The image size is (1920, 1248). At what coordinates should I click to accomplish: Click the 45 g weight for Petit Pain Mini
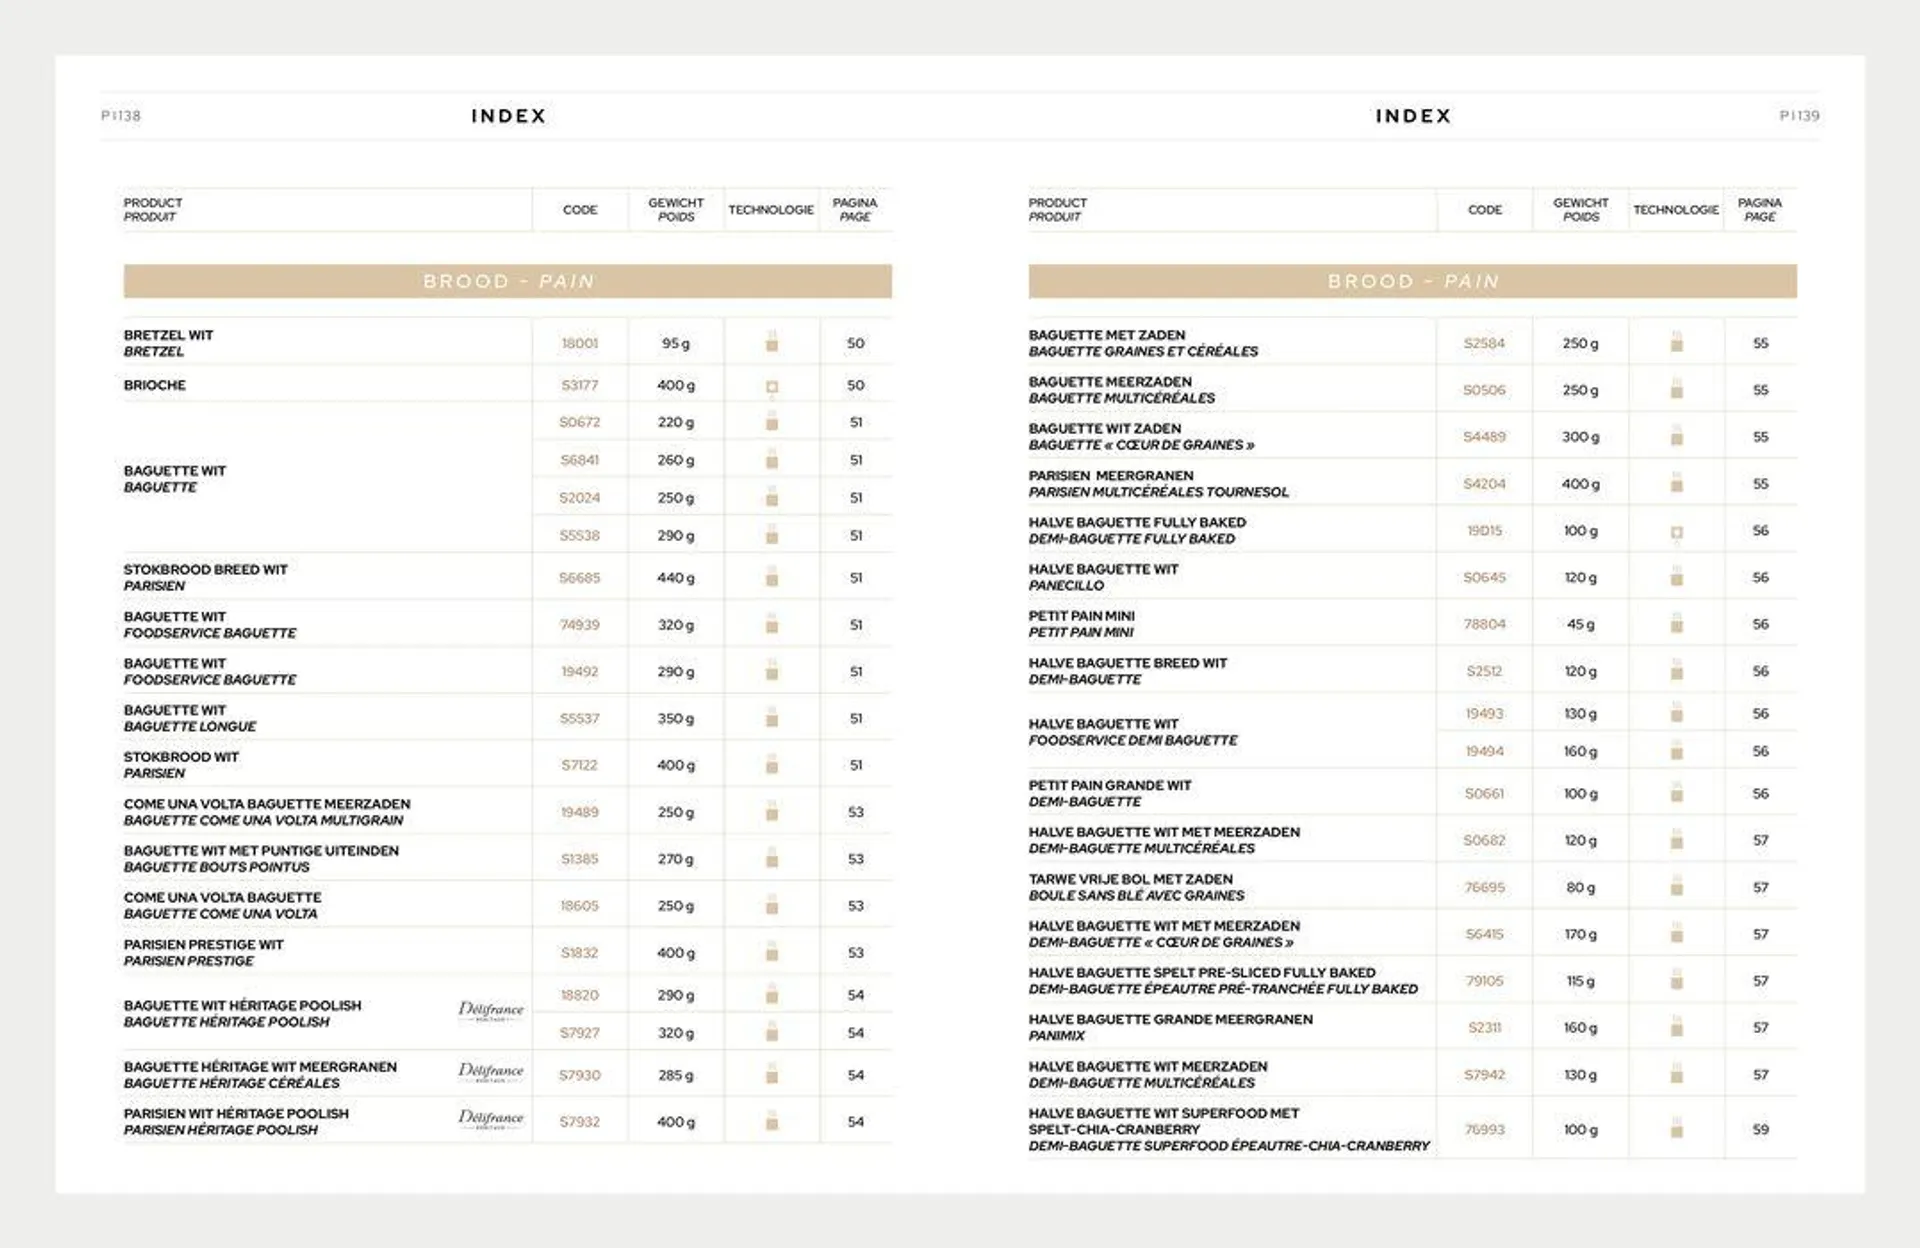point(1581,624)
